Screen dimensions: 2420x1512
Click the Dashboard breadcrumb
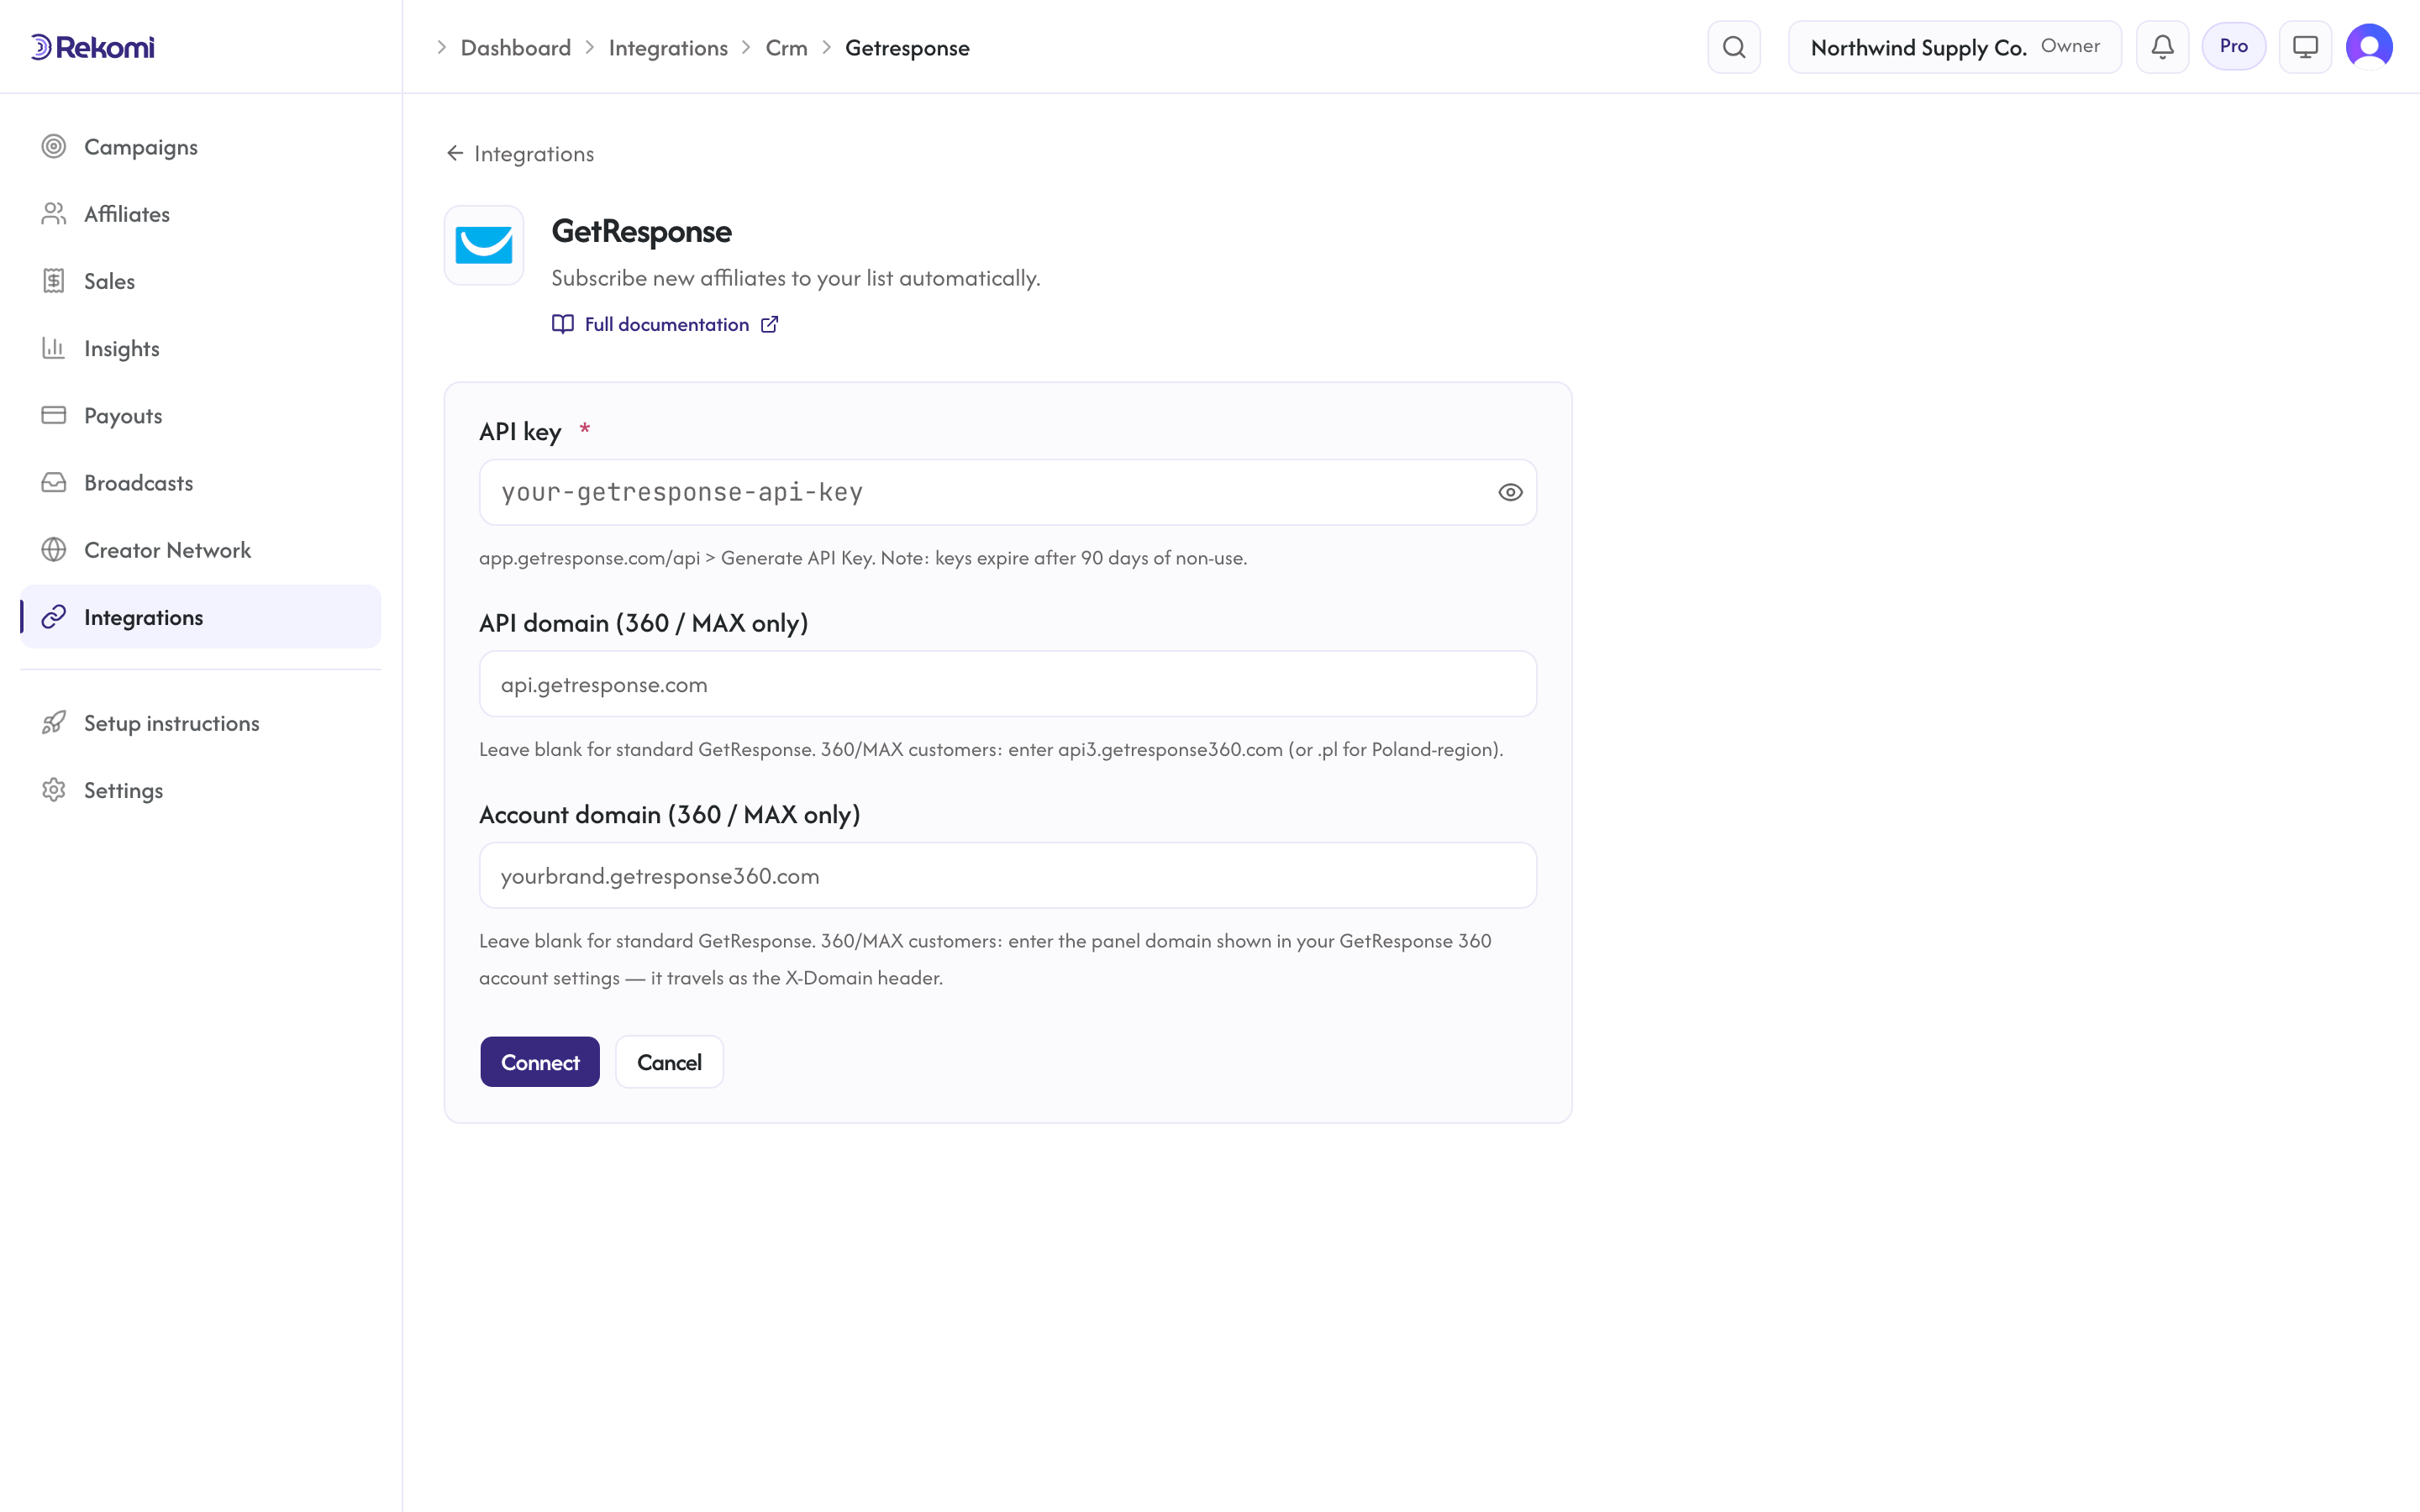(x=516, y=47)
